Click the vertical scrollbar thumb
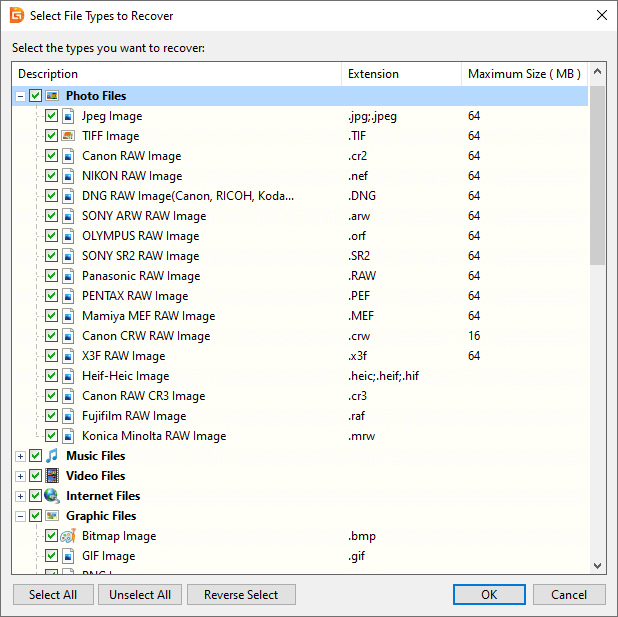This screenshot has height=617, width=618. pos(597,175)
